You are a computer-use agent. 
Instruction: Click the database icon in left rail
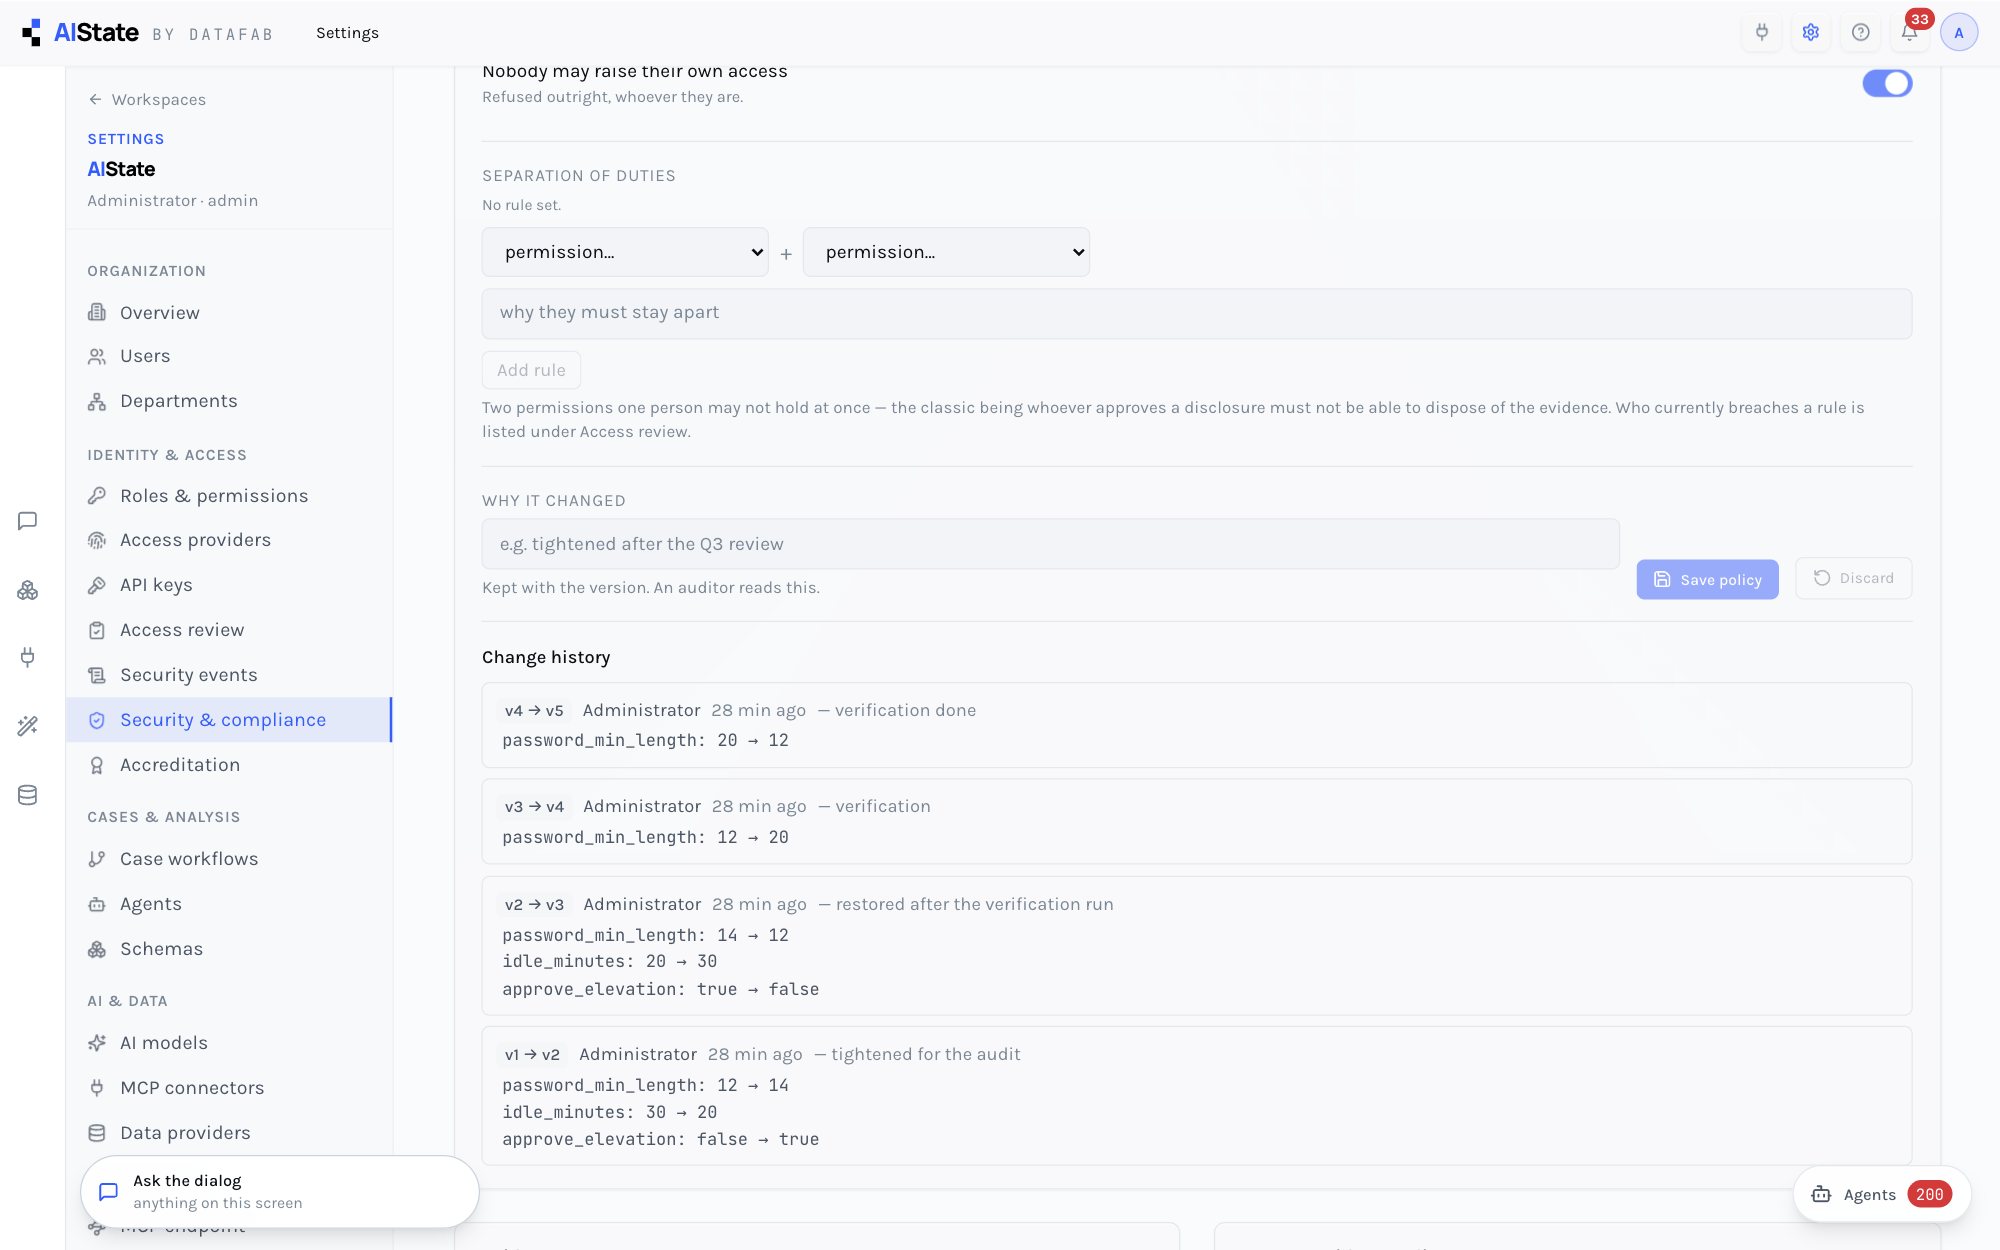pos(28,795)
